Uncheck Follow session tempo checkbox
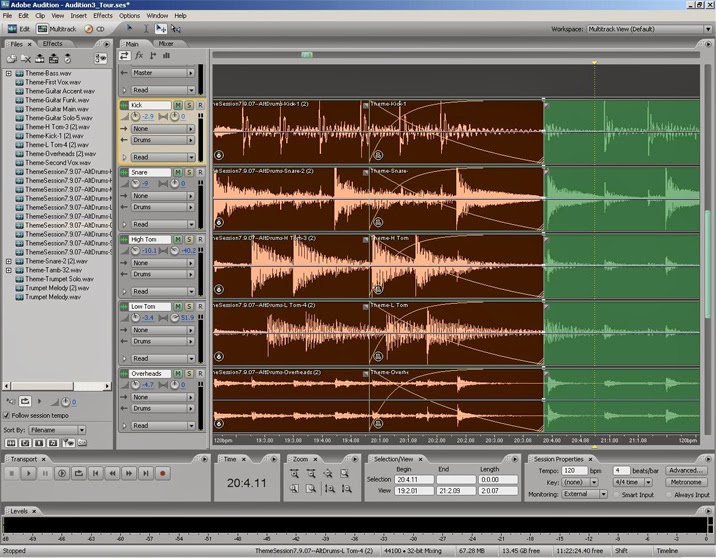 click(x=7, y=416)
